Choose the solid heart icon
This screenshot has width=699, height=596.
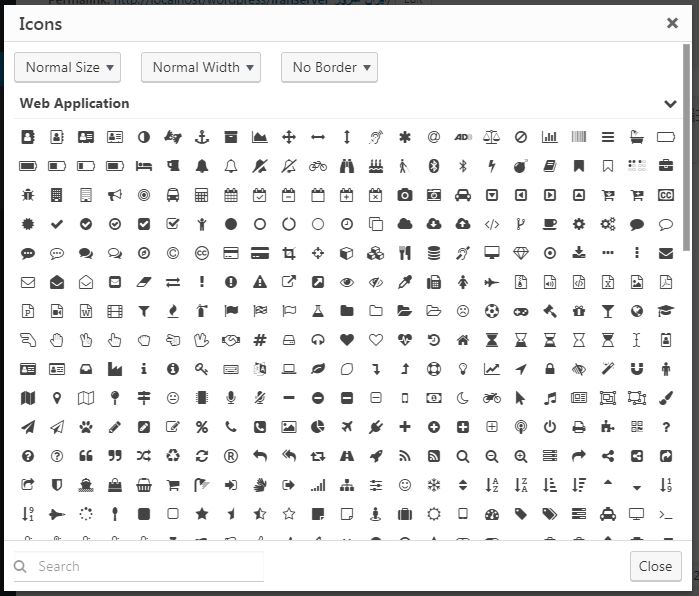[347, 340]
